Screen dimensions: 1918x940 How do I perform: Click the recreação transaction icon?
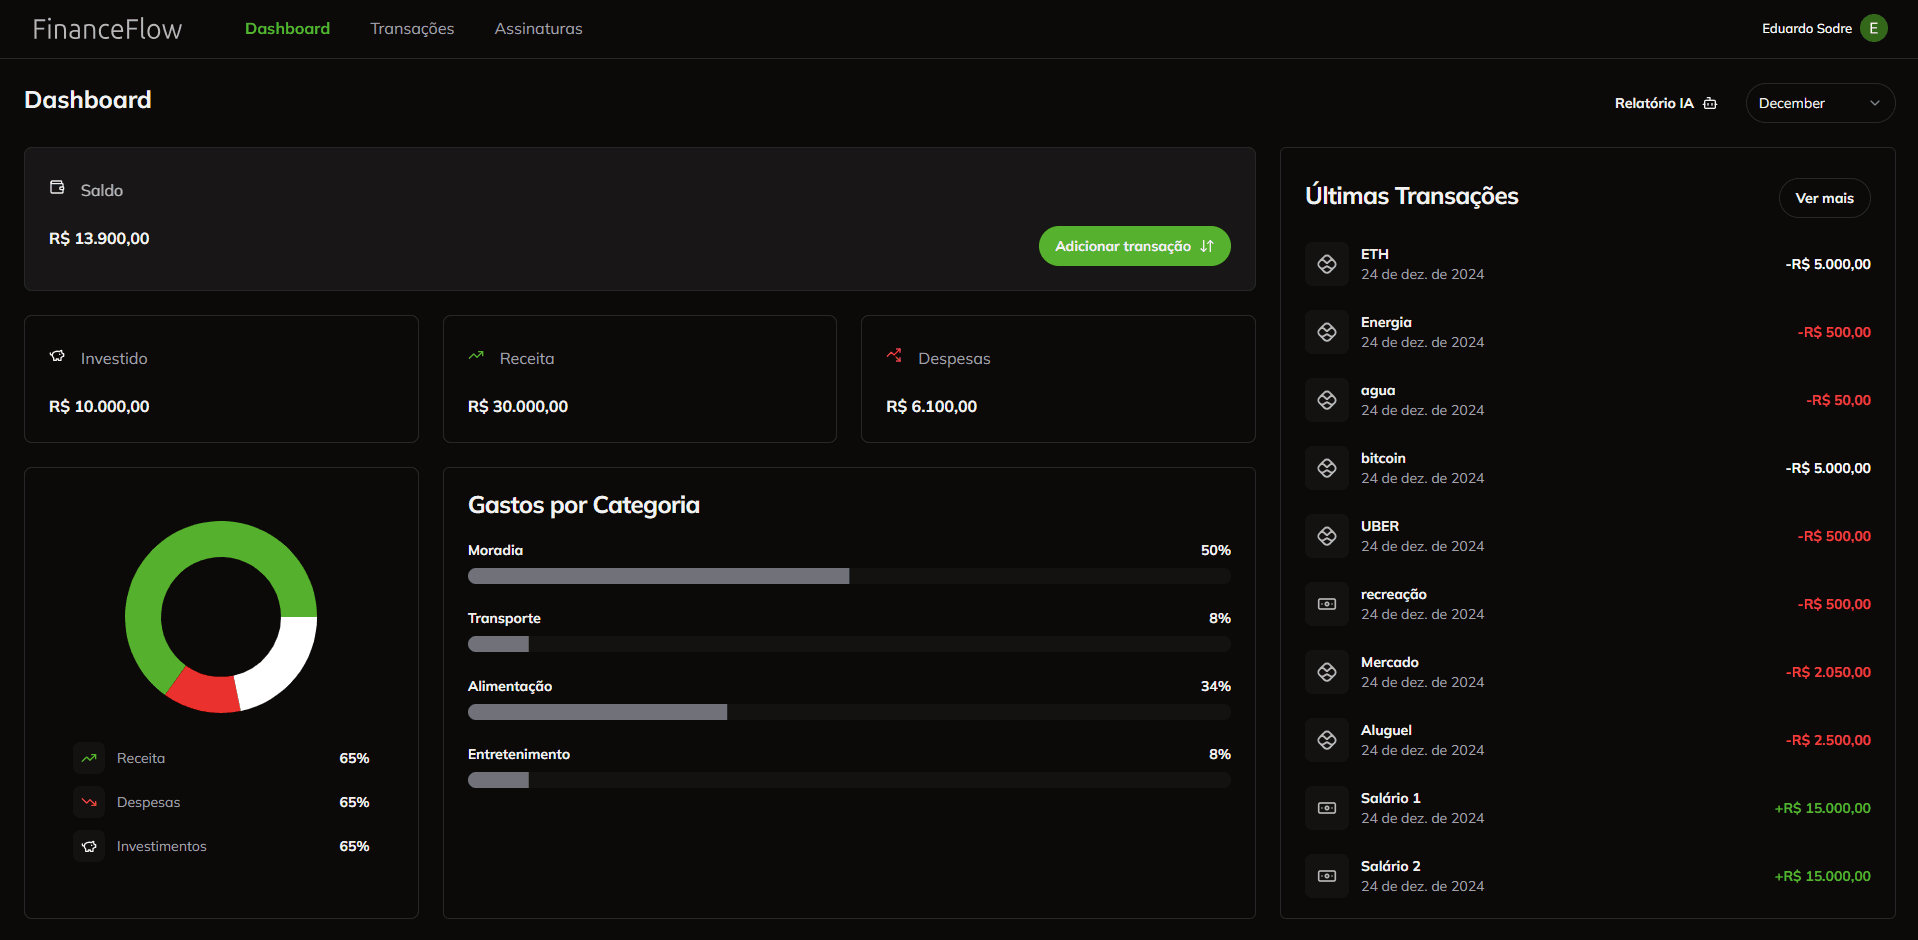click(1326, 604)
